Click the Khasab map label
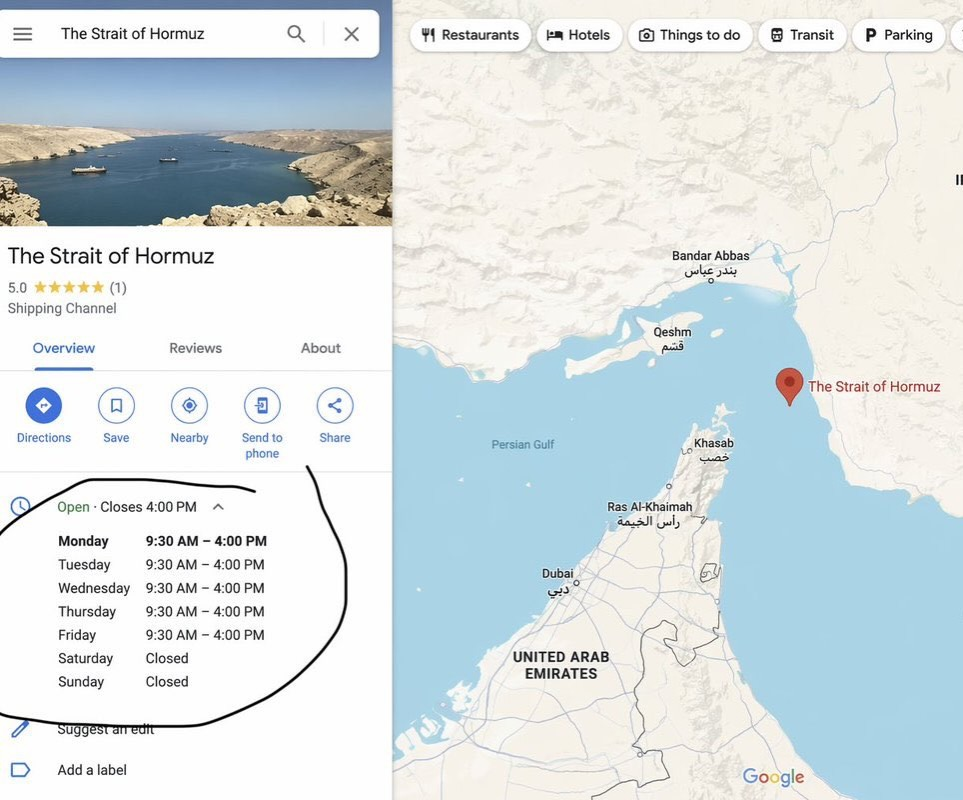Viewport: 963px width, 800px height. [714, 450]
